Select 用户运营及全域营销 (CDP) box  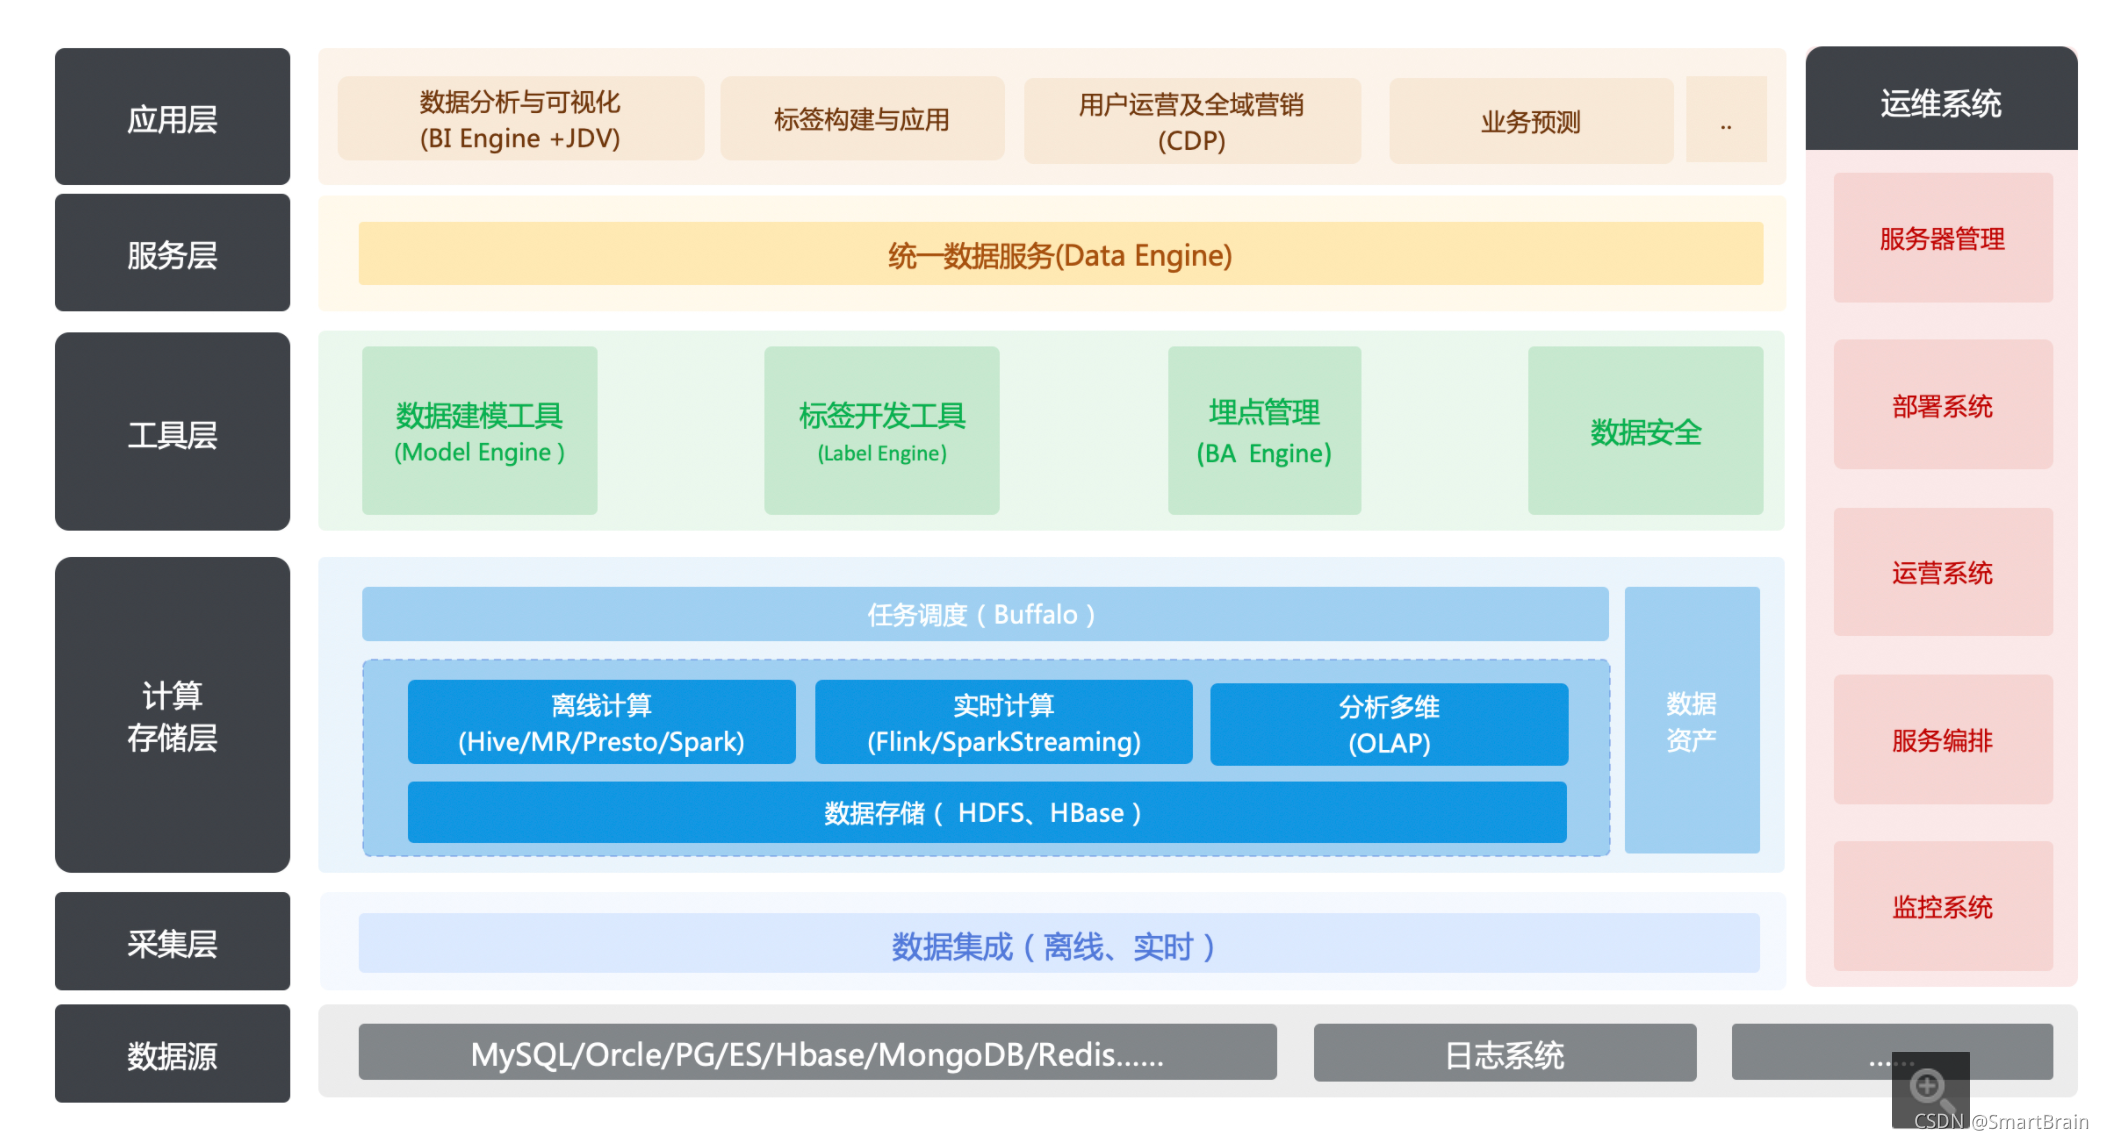click(1191, 121)
